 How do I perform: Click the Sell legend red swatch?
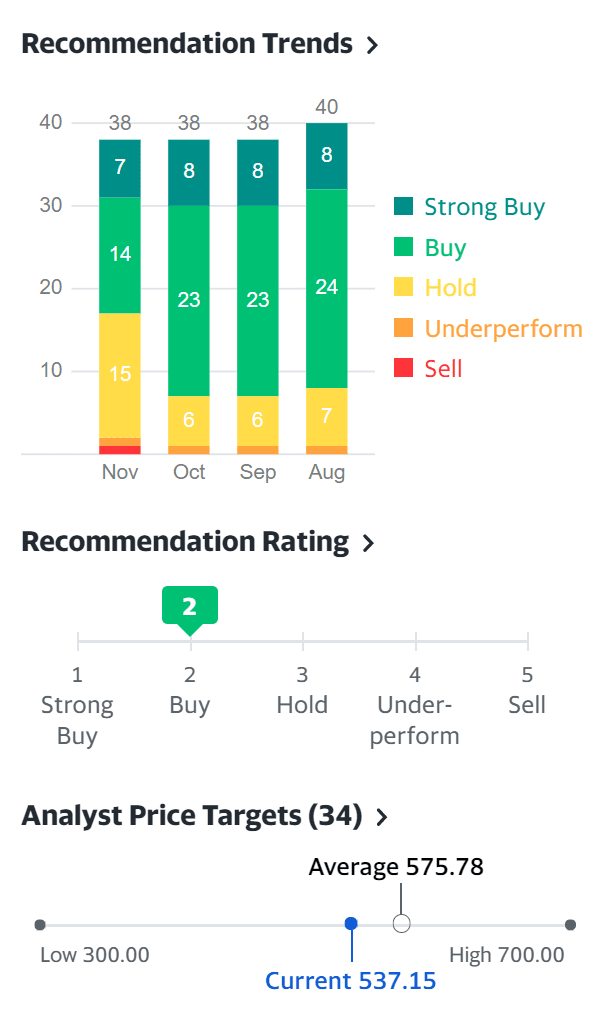coord(403,368)
